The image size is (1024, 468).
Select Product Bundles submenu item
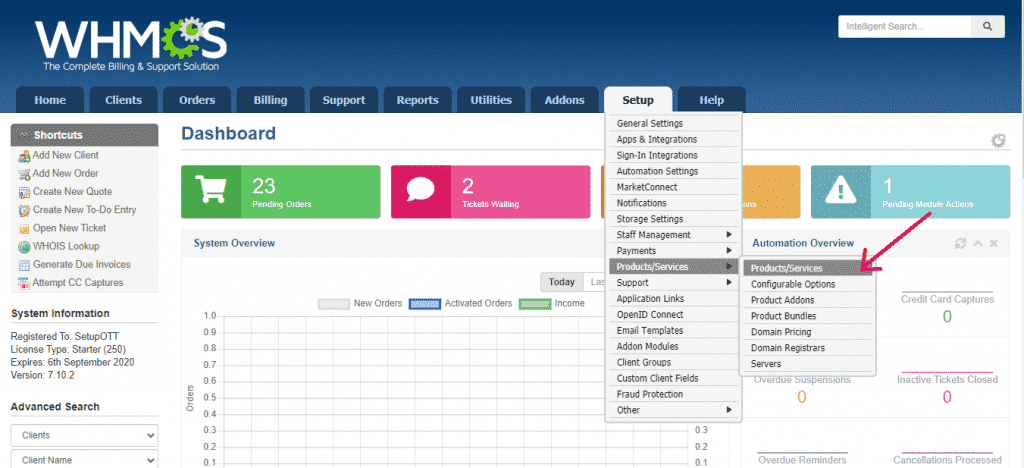coord(808,316)
